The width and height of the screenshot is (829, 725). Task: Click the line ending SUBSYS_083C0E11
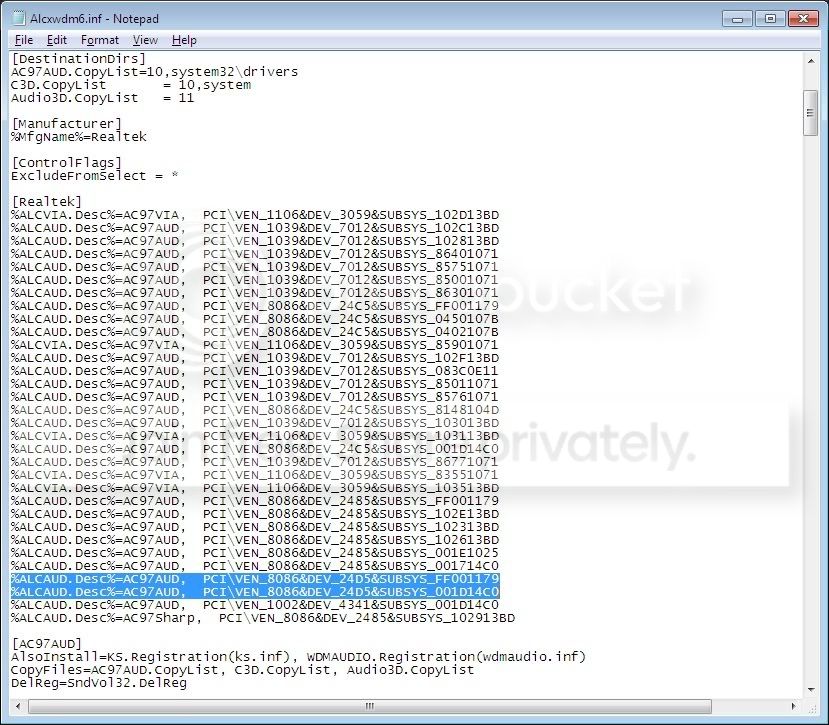[255, 371]
